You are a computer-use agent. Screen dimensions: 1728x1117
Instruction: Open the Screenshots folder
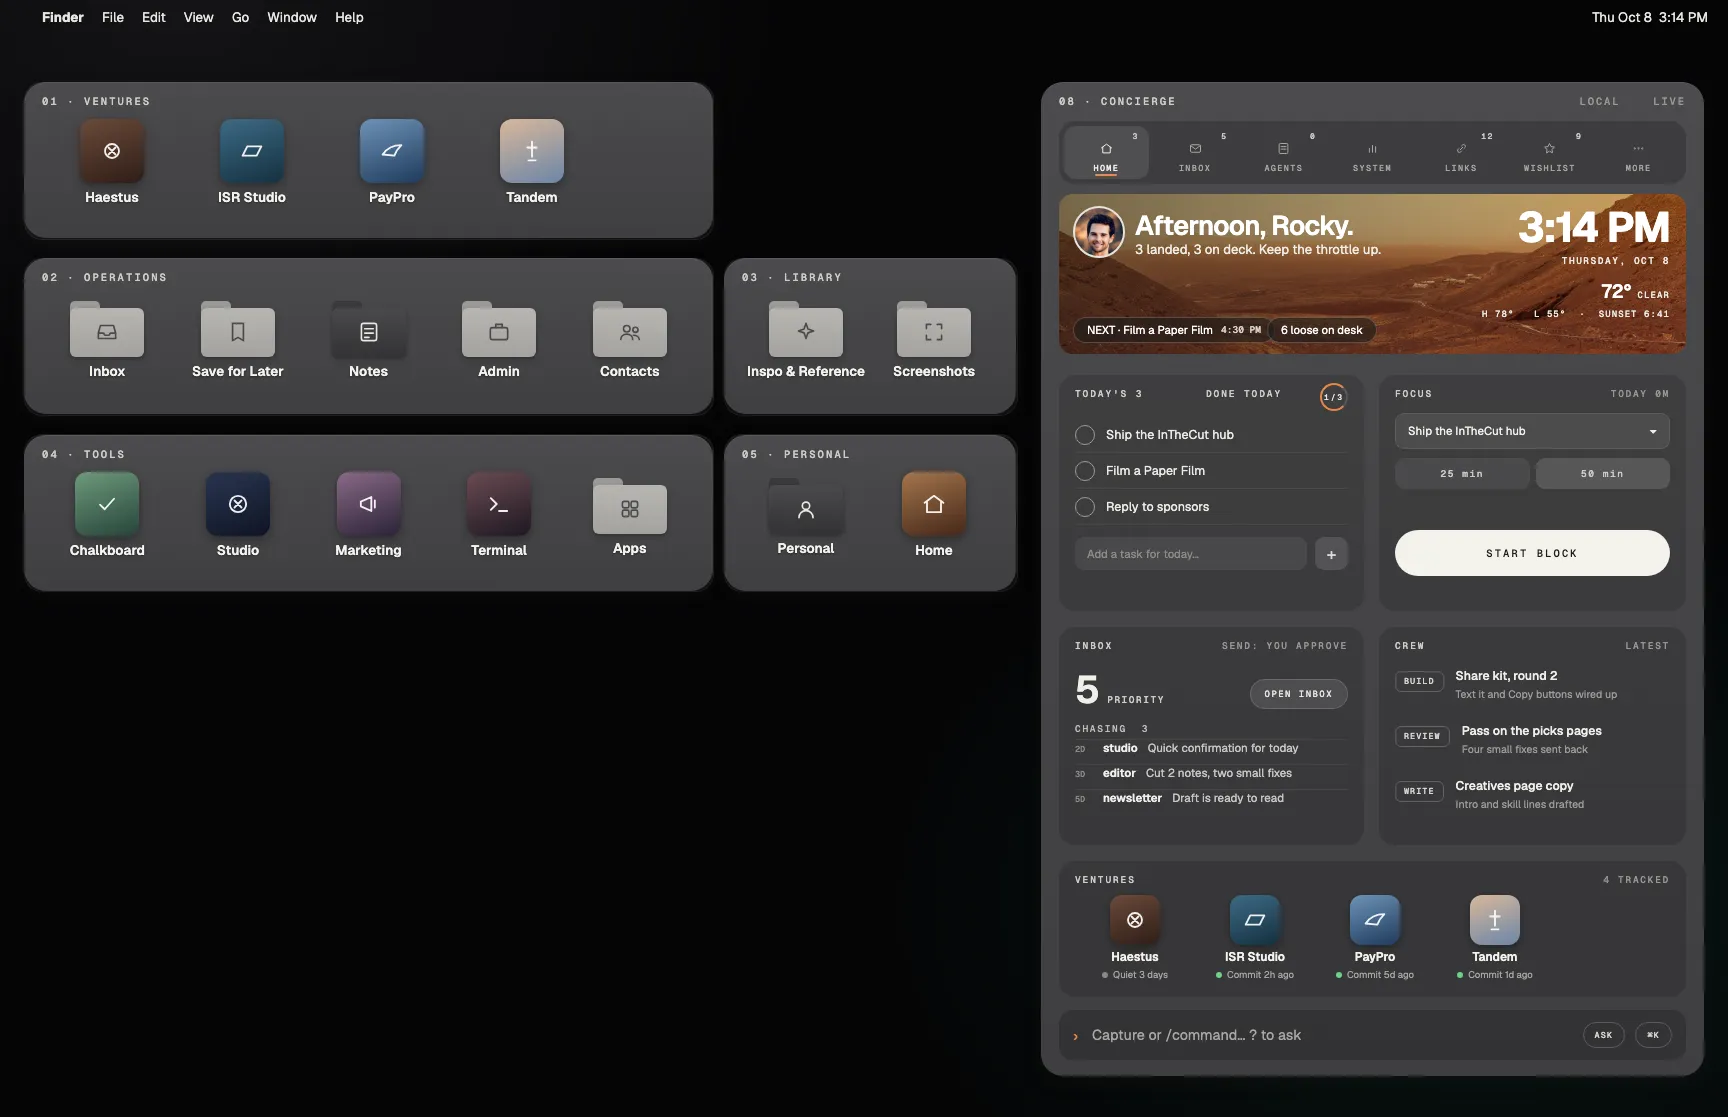click(934, 330)
